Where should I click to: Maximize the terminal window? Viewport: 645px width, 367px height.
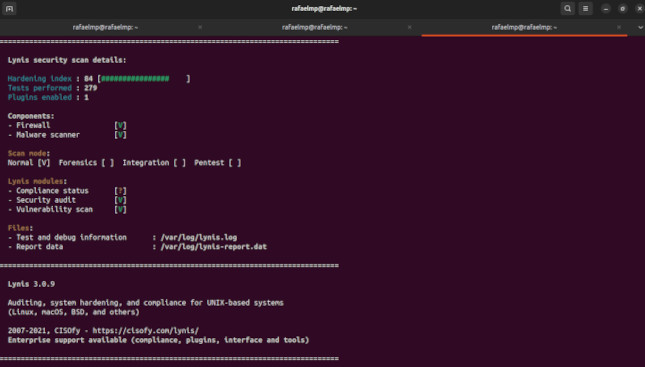tap(623, 9)
